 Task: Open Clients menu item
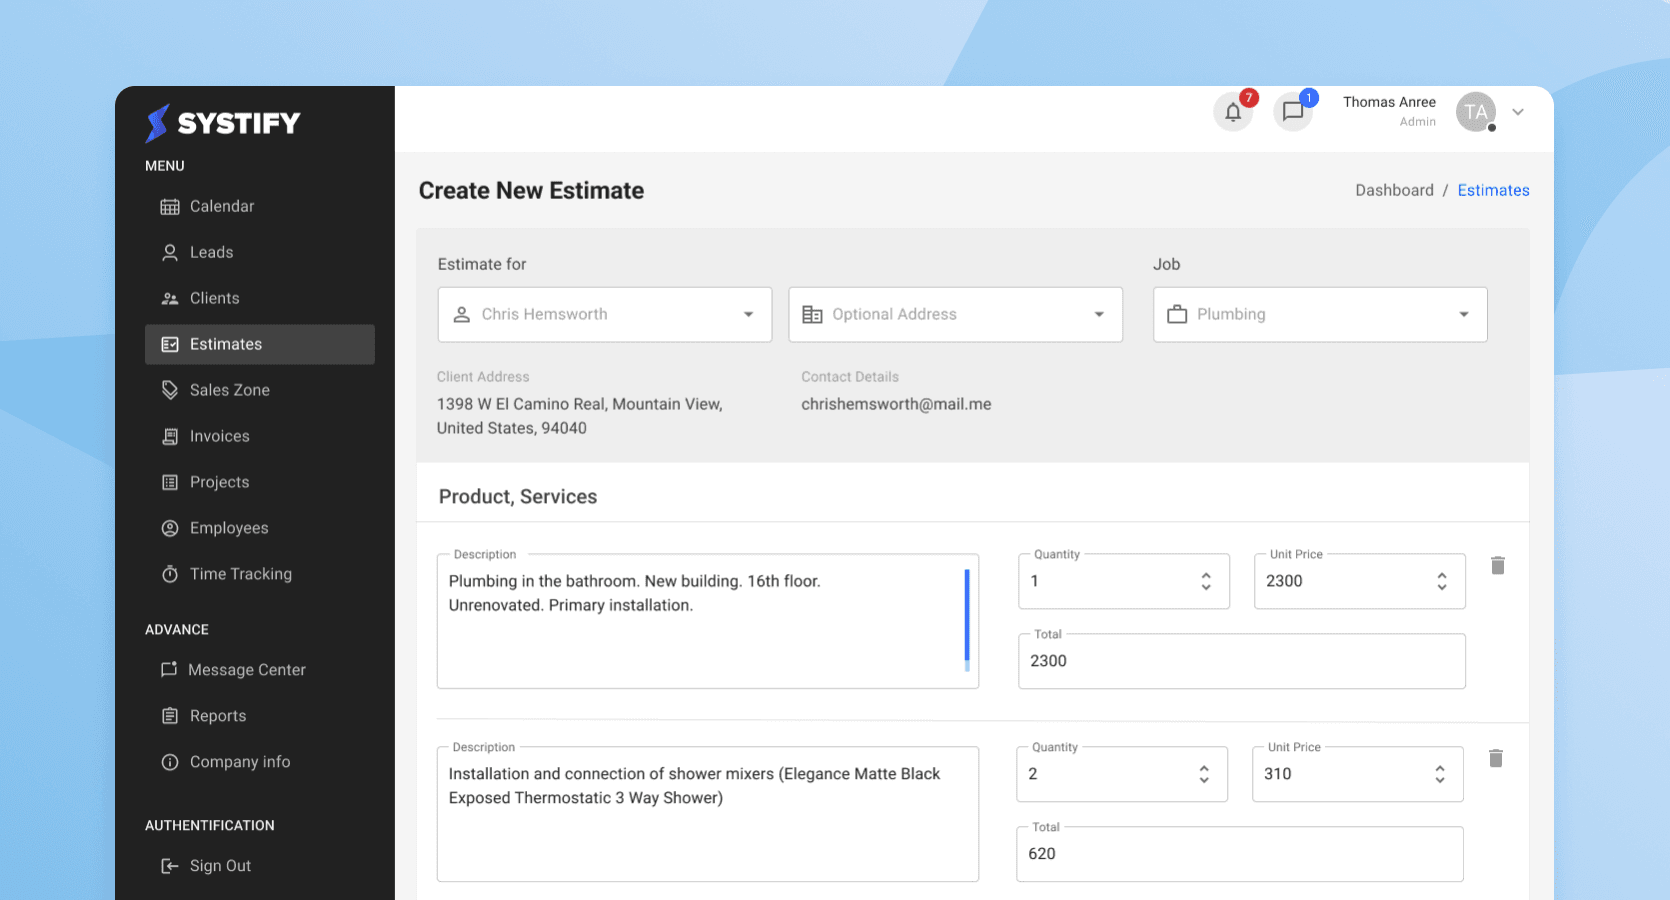click(215, 298)
